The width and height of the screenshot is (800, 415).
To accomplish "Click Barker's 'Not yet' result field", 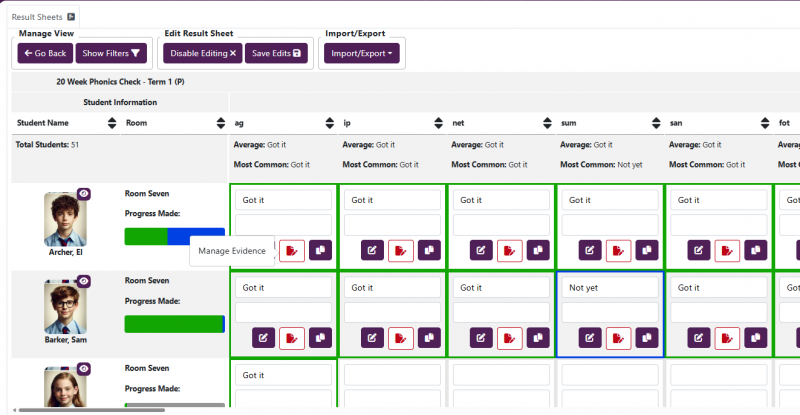I will coord(610,287).
